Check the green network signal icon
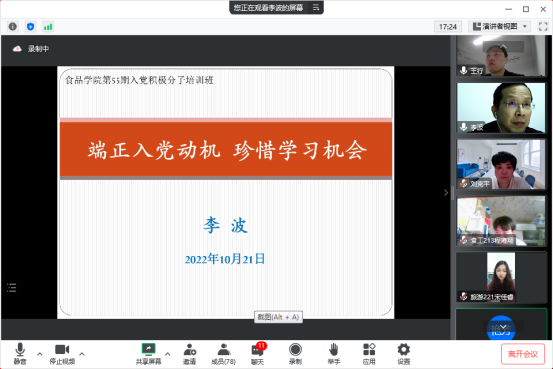This screenshot has width=553, height=369. coord(48,26)
